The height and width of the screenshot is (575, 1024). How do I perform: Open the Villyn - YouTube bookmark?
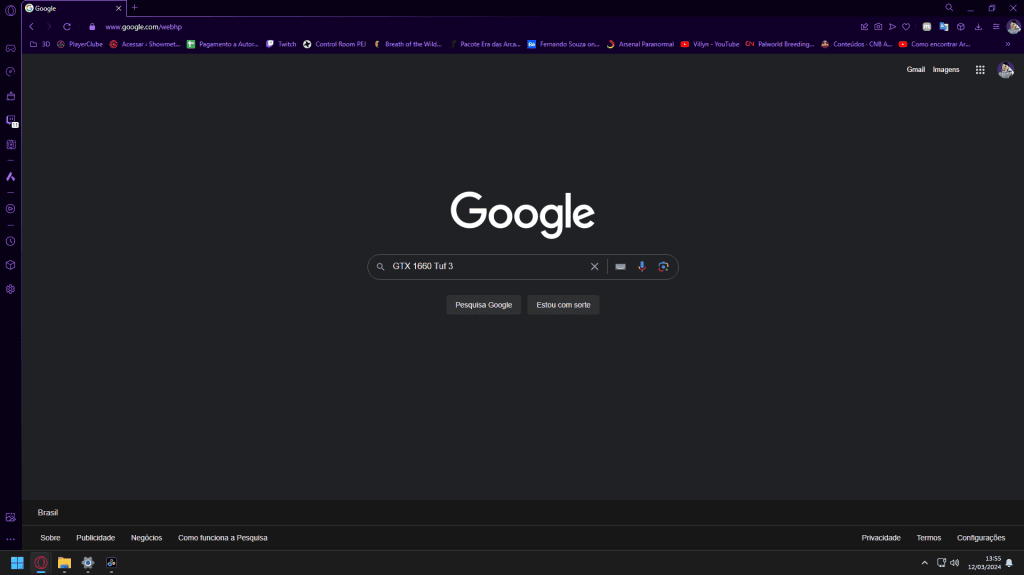pos(710,44)
